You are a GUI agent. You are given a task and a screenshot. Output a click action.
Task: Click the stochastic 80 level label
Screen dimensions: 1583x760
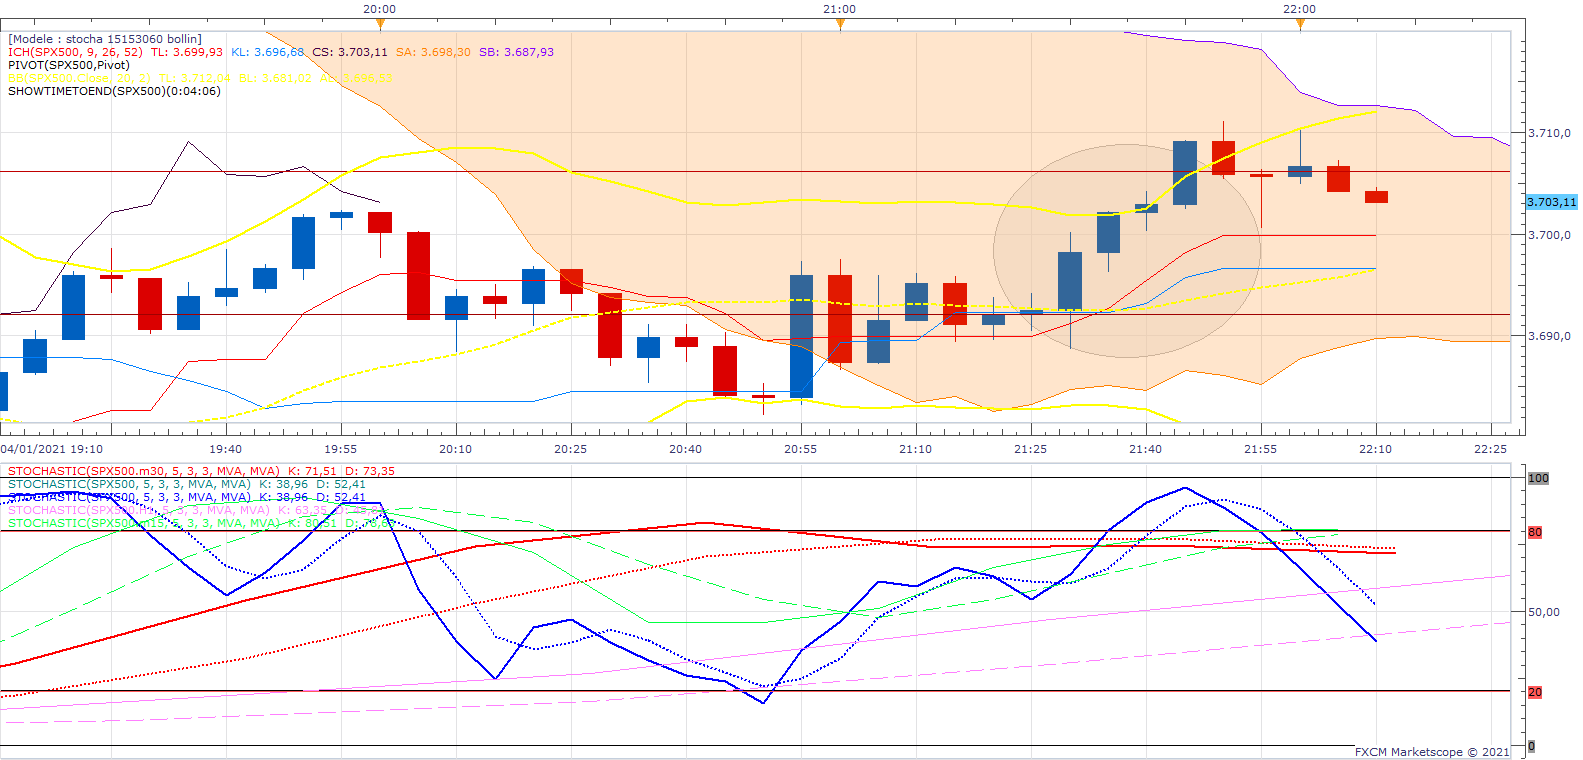[x=1535, y=532]
